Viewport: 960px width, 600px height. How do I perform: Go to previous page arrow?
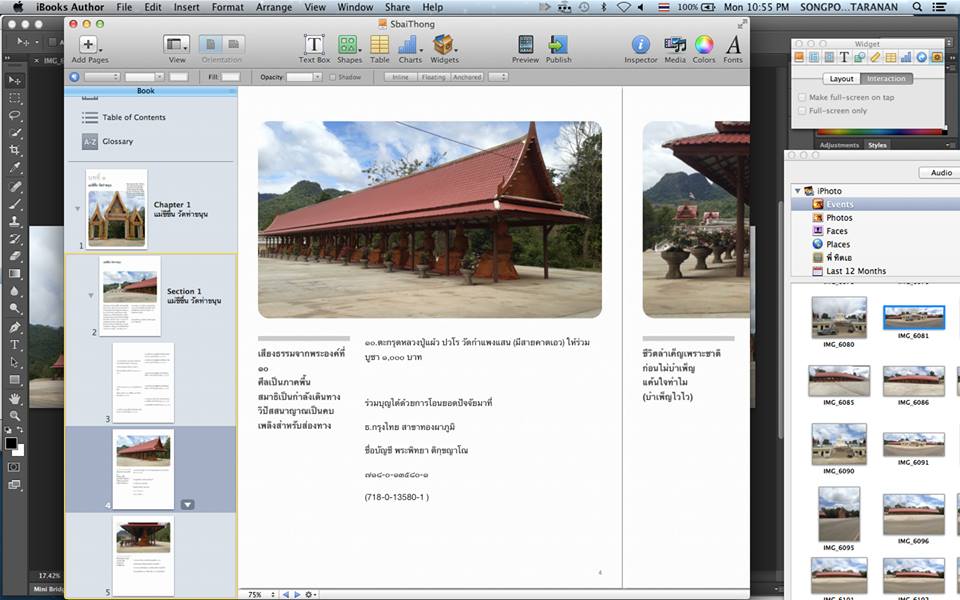coord(285,594)
